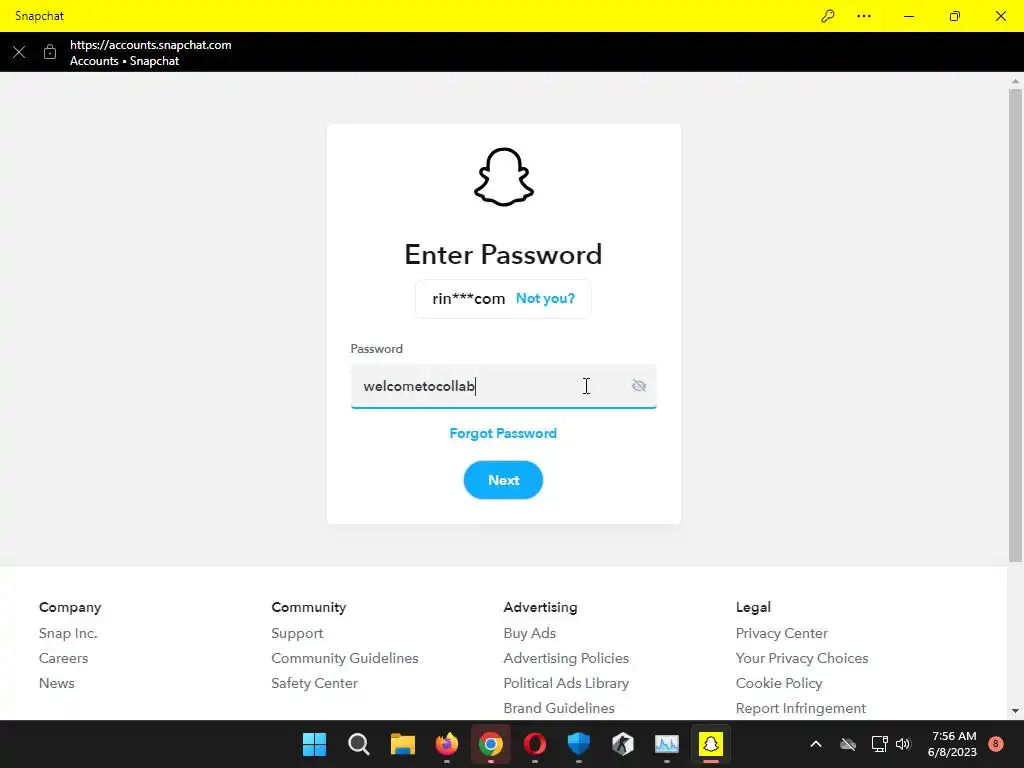Open the Community Guidelines link
1024x768 pixels.
(345, 658)
